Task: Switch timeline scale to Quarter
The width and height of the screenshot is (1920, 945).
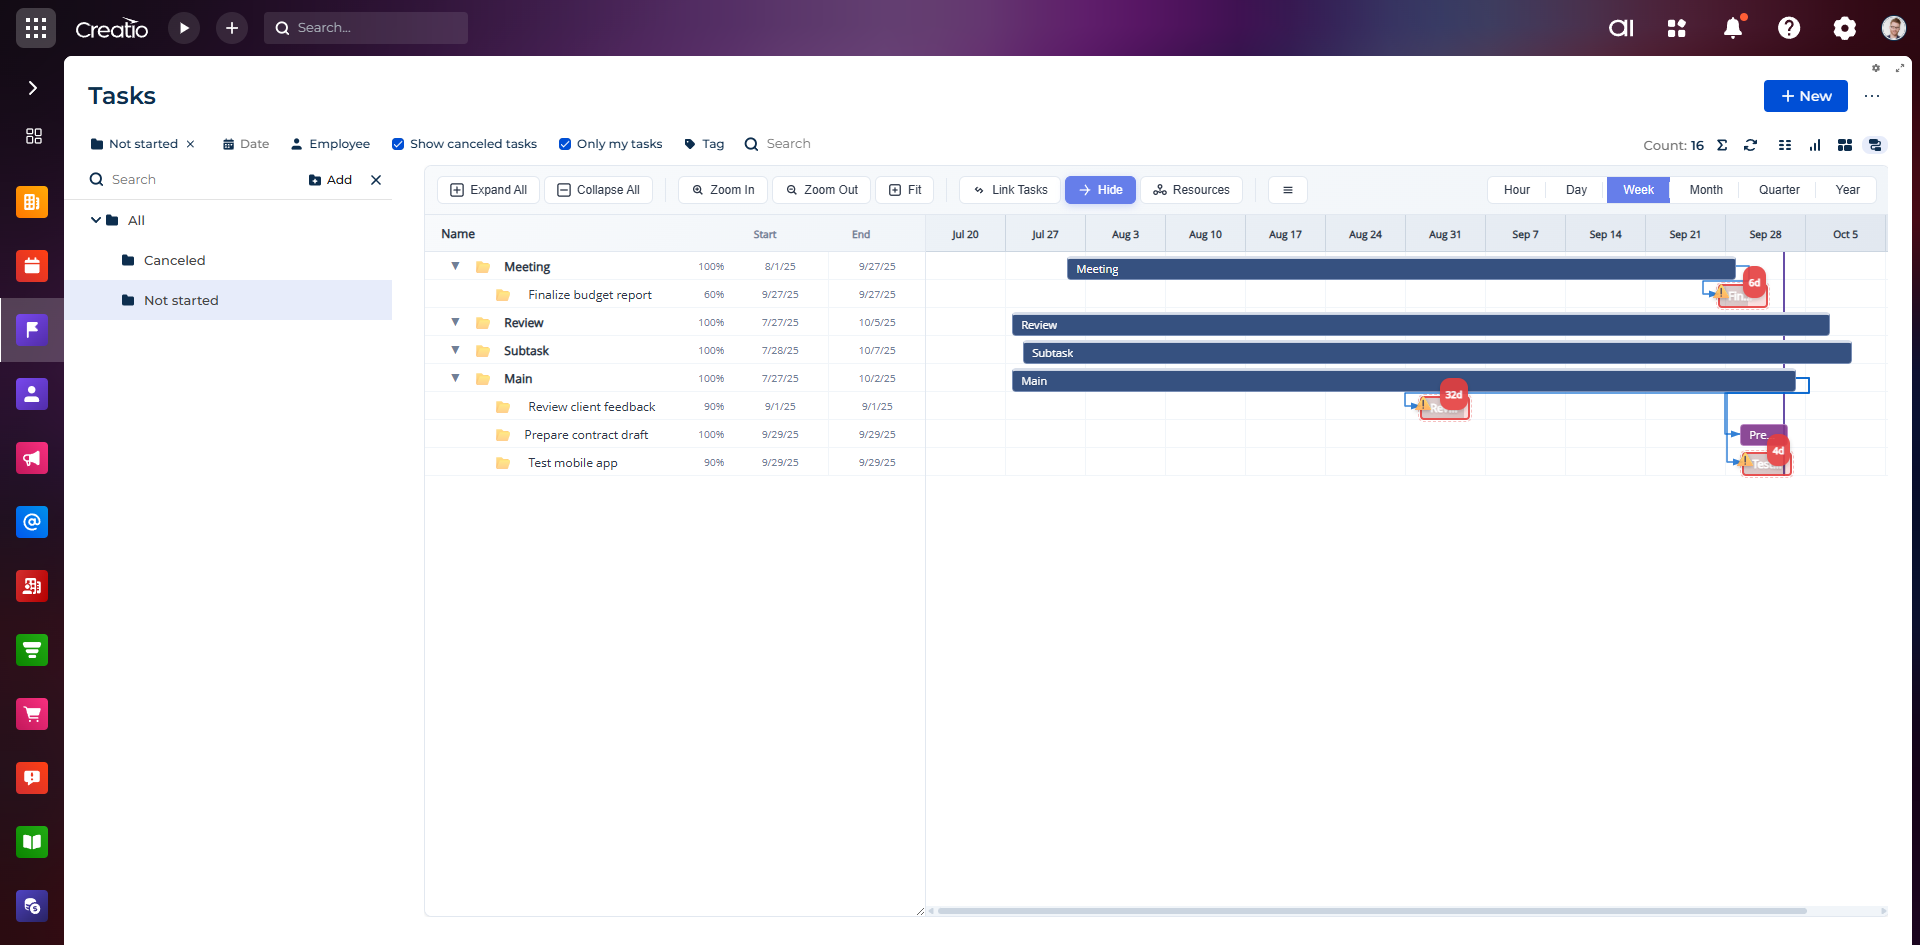Action: click(1778, 190)
